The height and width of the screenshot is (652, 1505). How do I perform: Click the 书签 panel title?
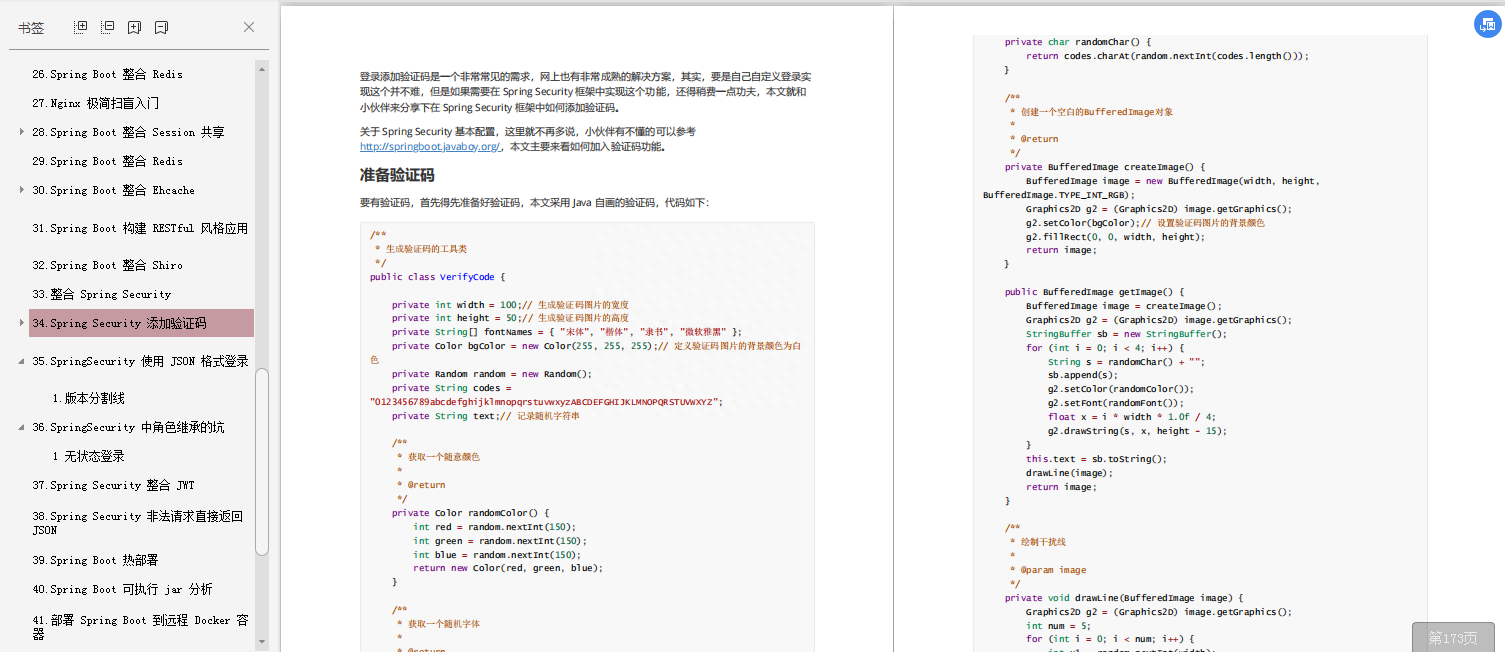(31, 27)
